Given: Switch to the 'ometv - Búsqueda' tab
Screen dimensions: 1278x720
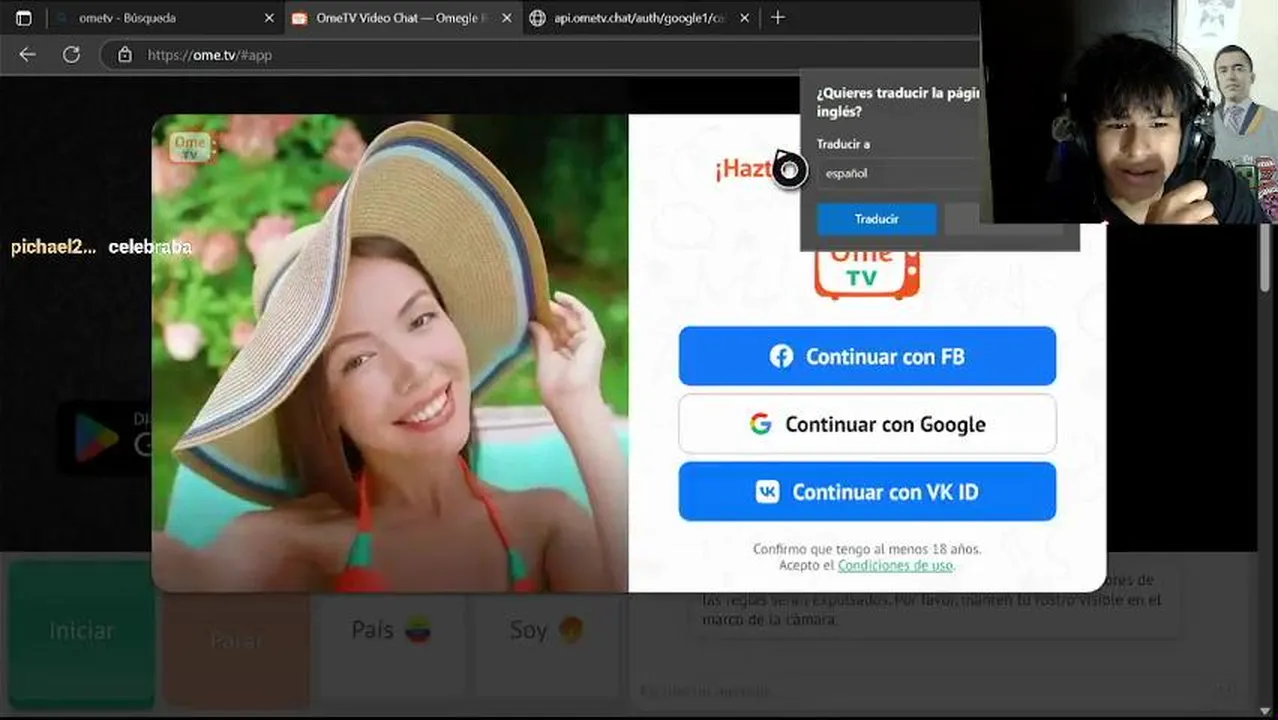Looking at the screenshot, I should [165, 18].
